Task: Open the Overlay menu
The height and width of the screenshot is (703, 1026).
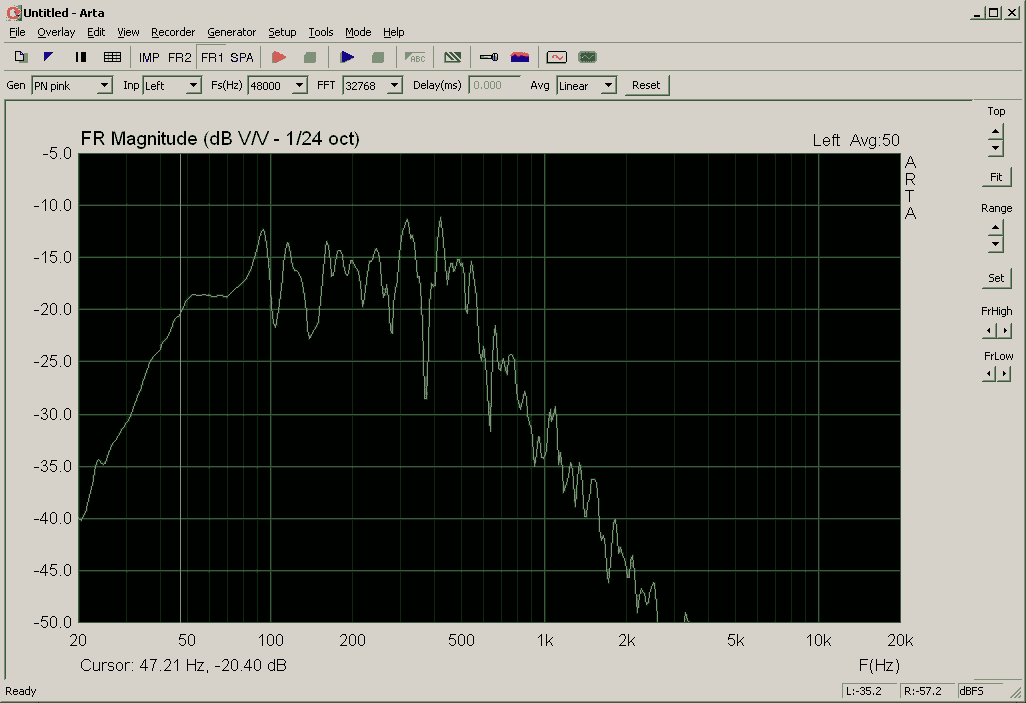Action: (56, 32)
